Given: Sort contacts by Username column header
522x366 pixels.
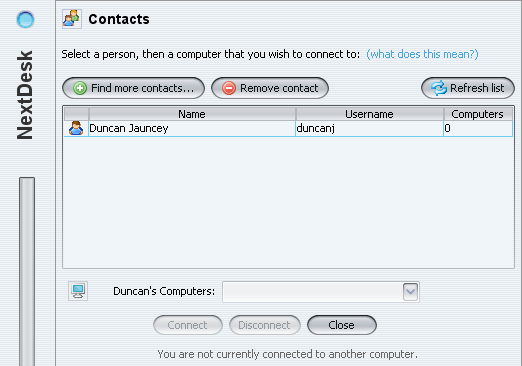Looking at the screenshot, I should (369, 114).
